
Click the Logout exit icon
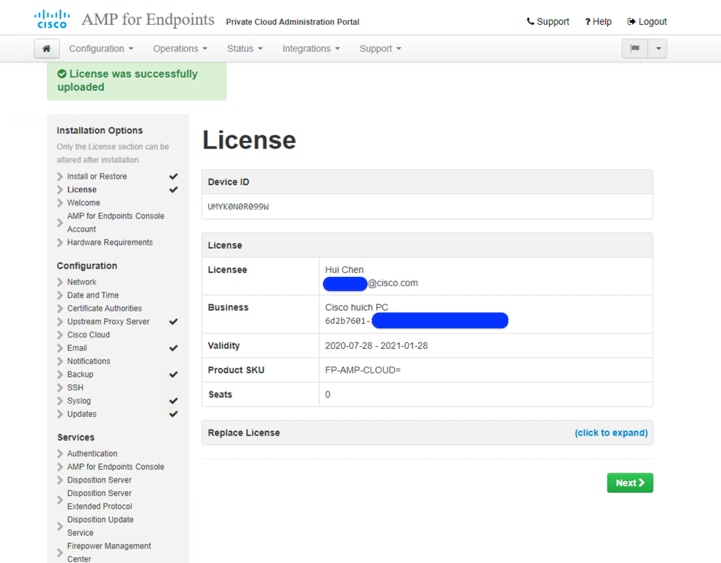(631, 21)
